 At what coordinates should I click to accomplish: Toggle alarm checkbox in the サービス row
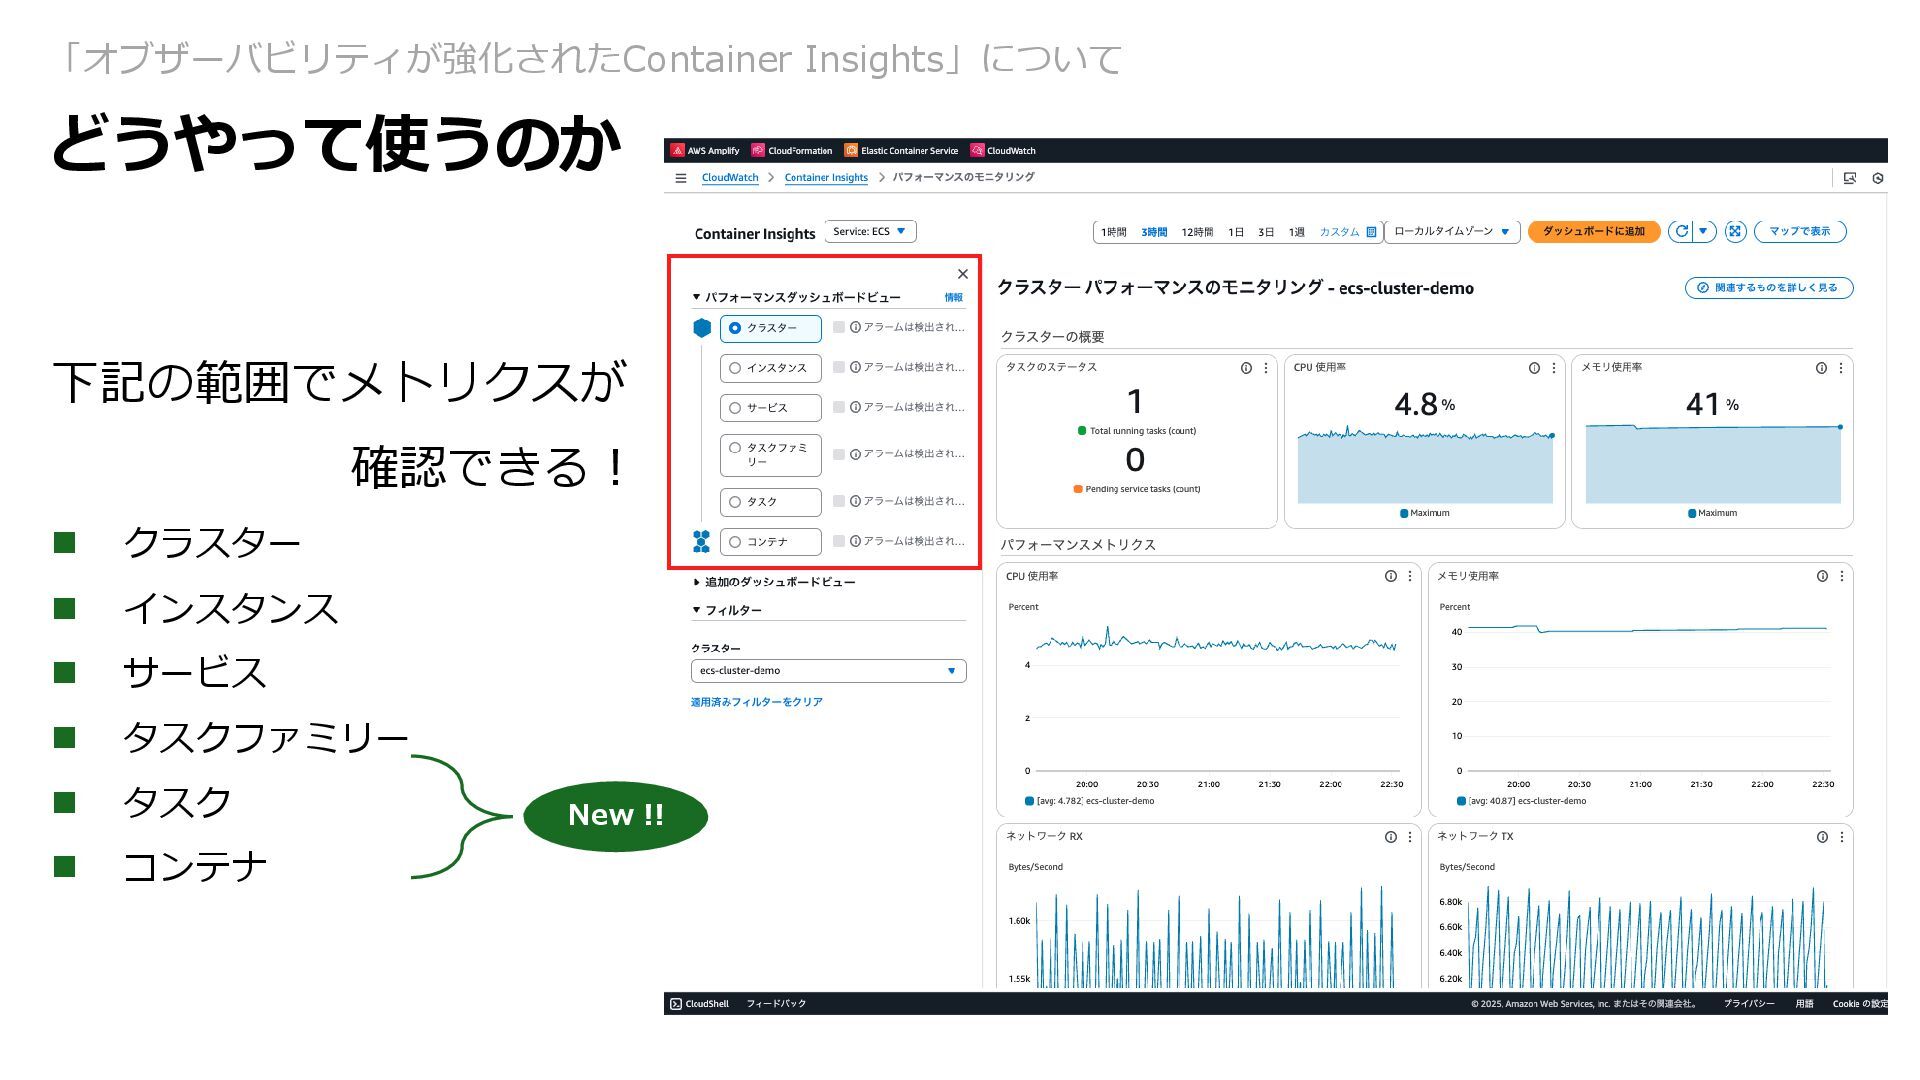(x=839, y=407)
